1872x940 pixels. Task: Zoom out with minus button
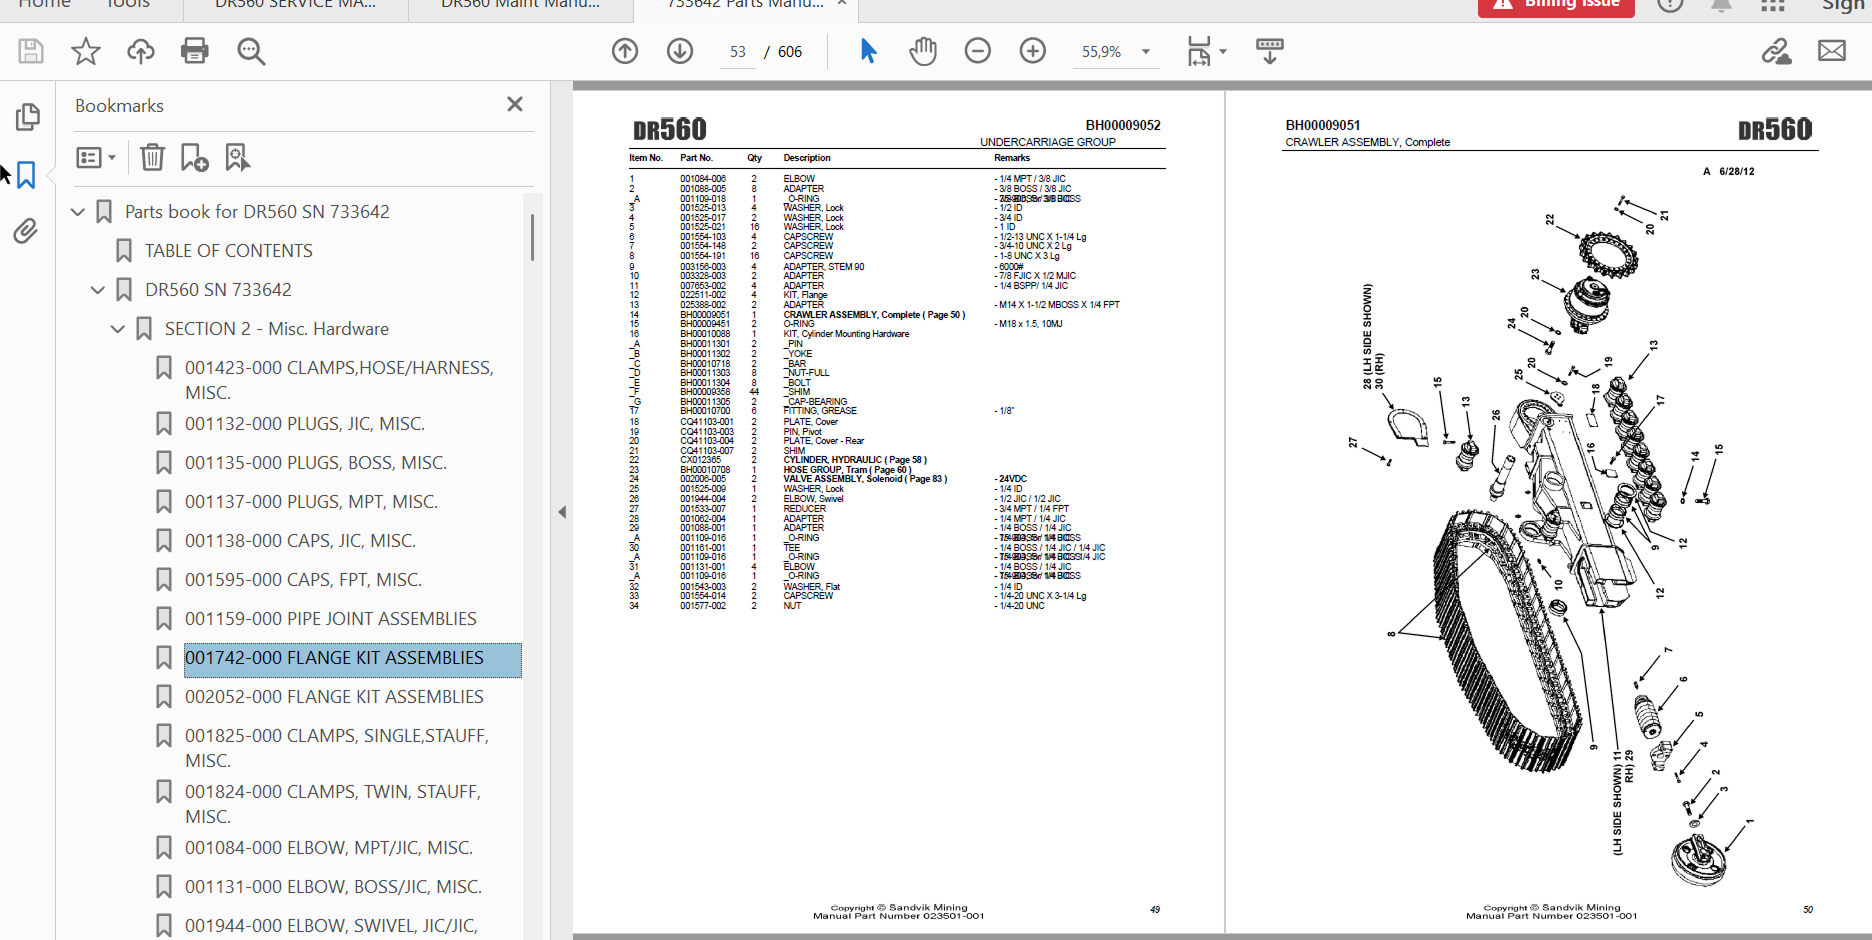tap(977, 51)
